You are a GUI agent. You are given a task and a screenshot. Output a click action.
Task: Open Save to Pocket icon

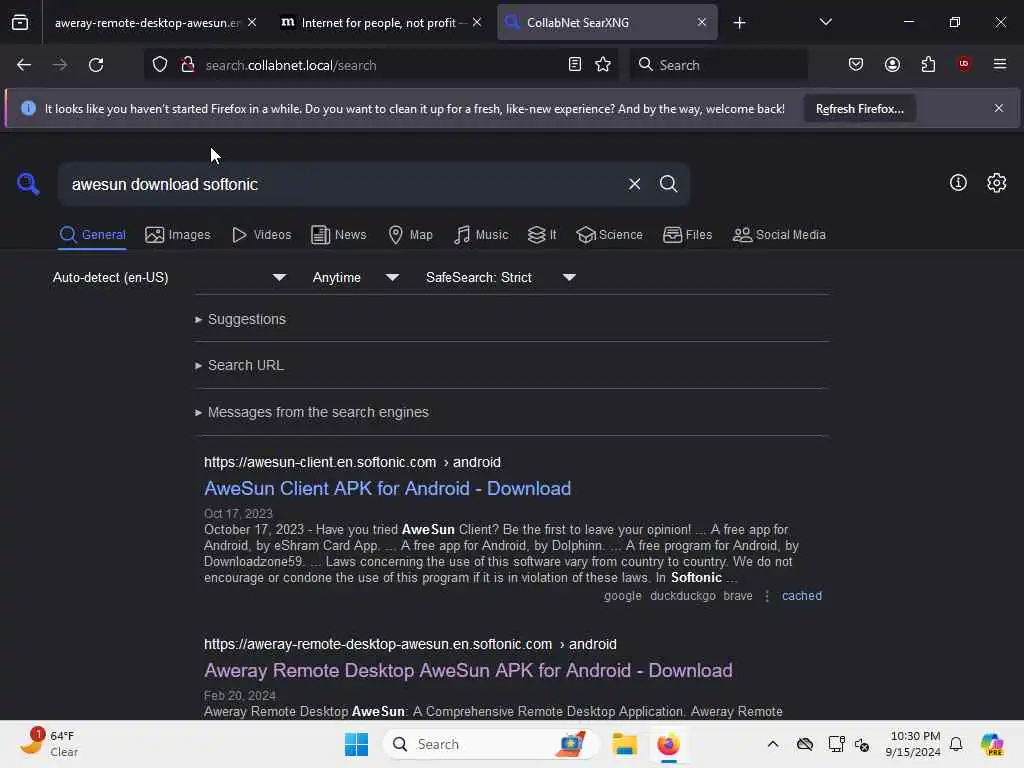856,64
